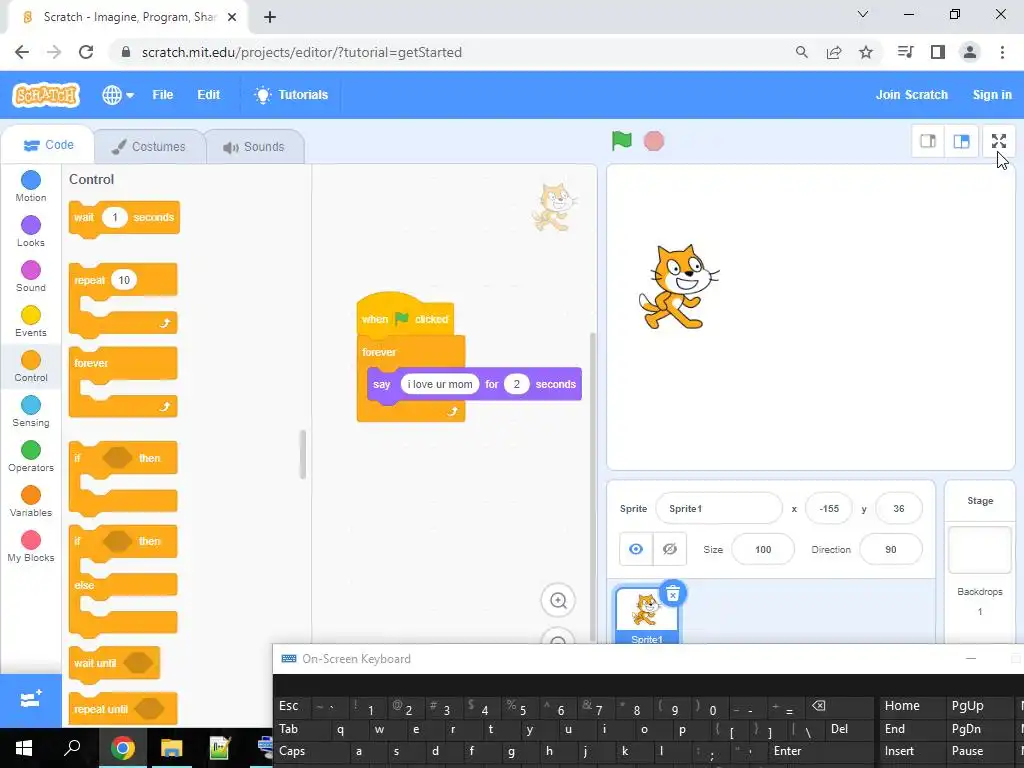Open Windows taskbar search
Viewport: 1024px width, 768px height.
pyautogui.click(x=72, y=748)
